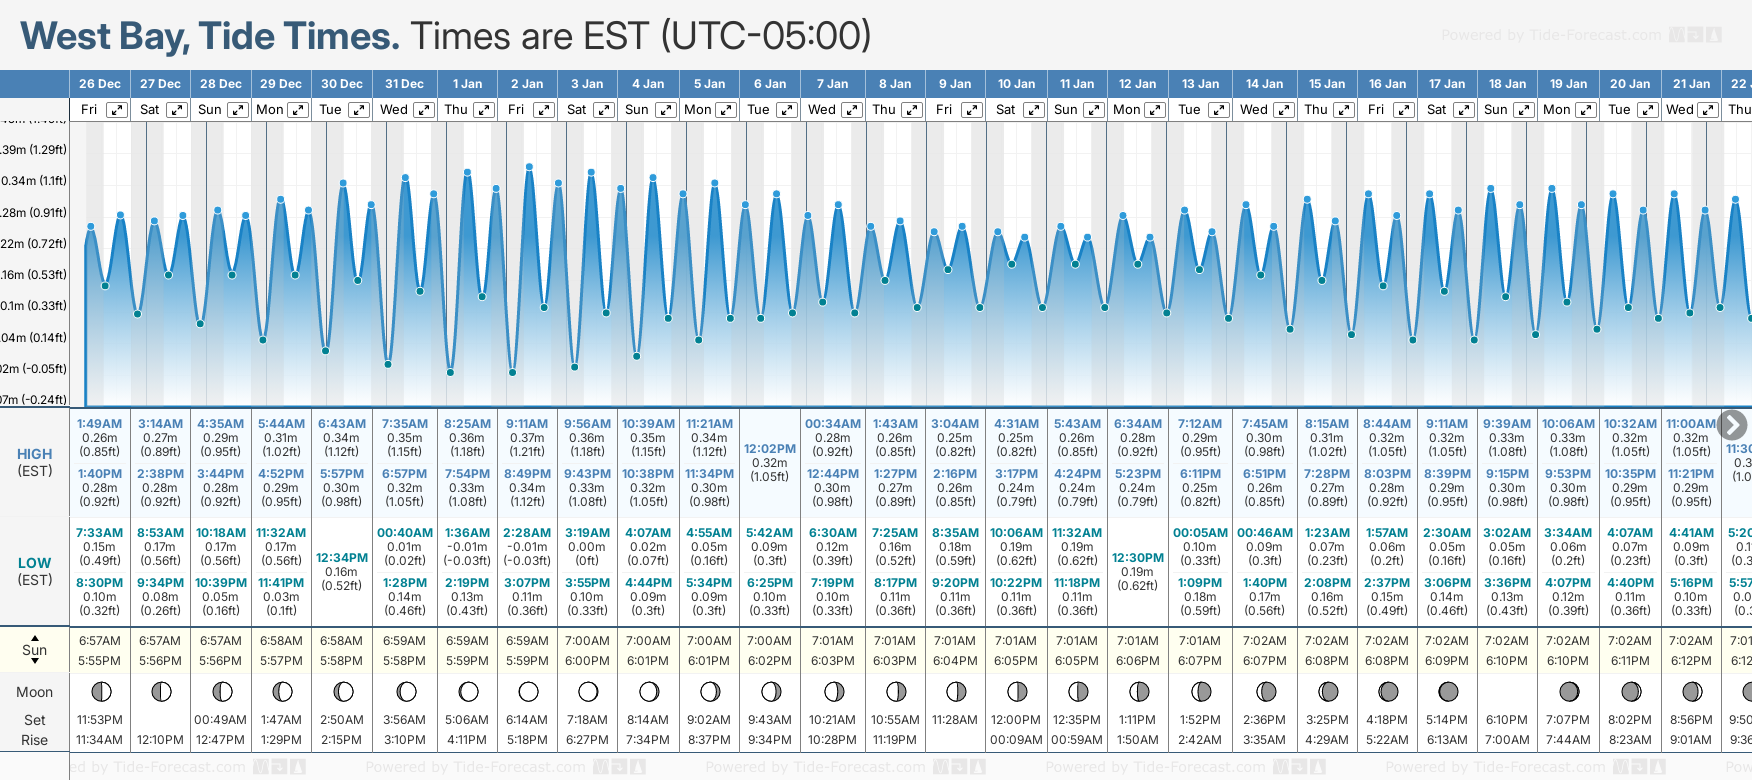Viewport: 1752px width, 780px height.
Task: Select the 12 Jan date header
Action: click(x=1138, y=84)
